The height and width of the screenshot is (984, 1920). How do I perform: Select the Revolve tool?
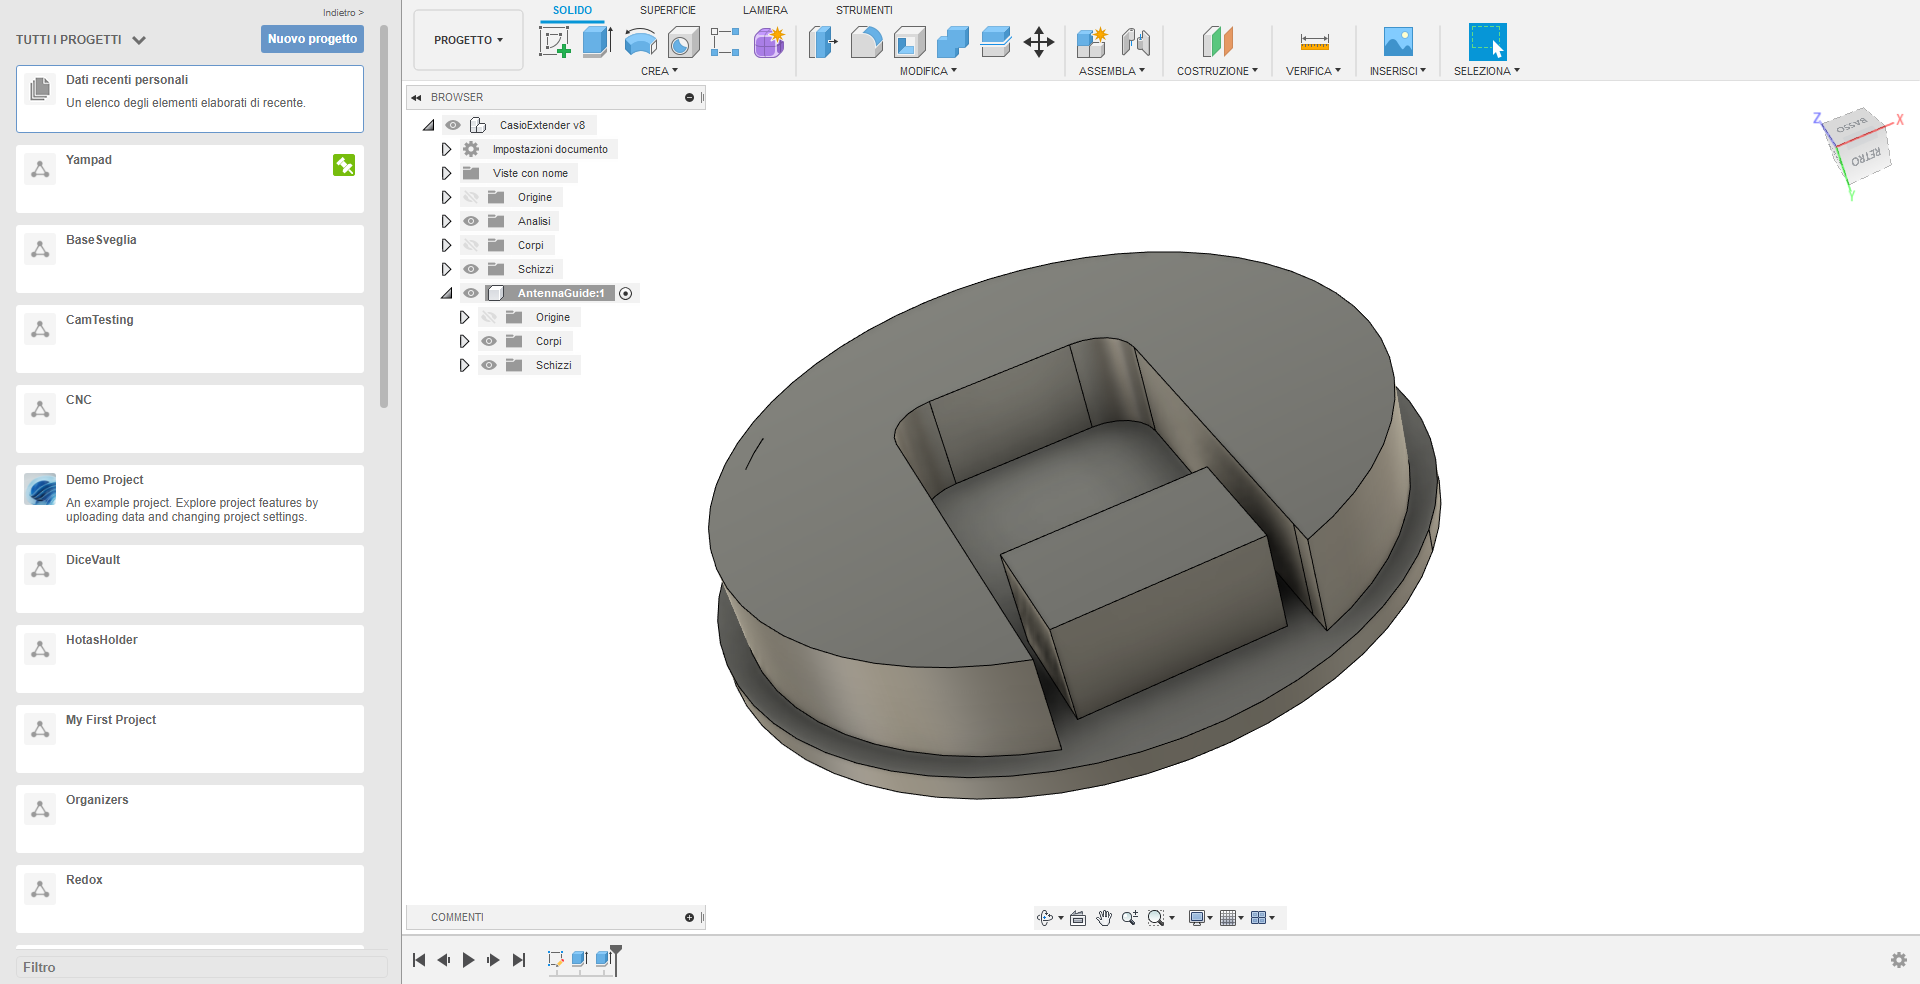[640, 42]
